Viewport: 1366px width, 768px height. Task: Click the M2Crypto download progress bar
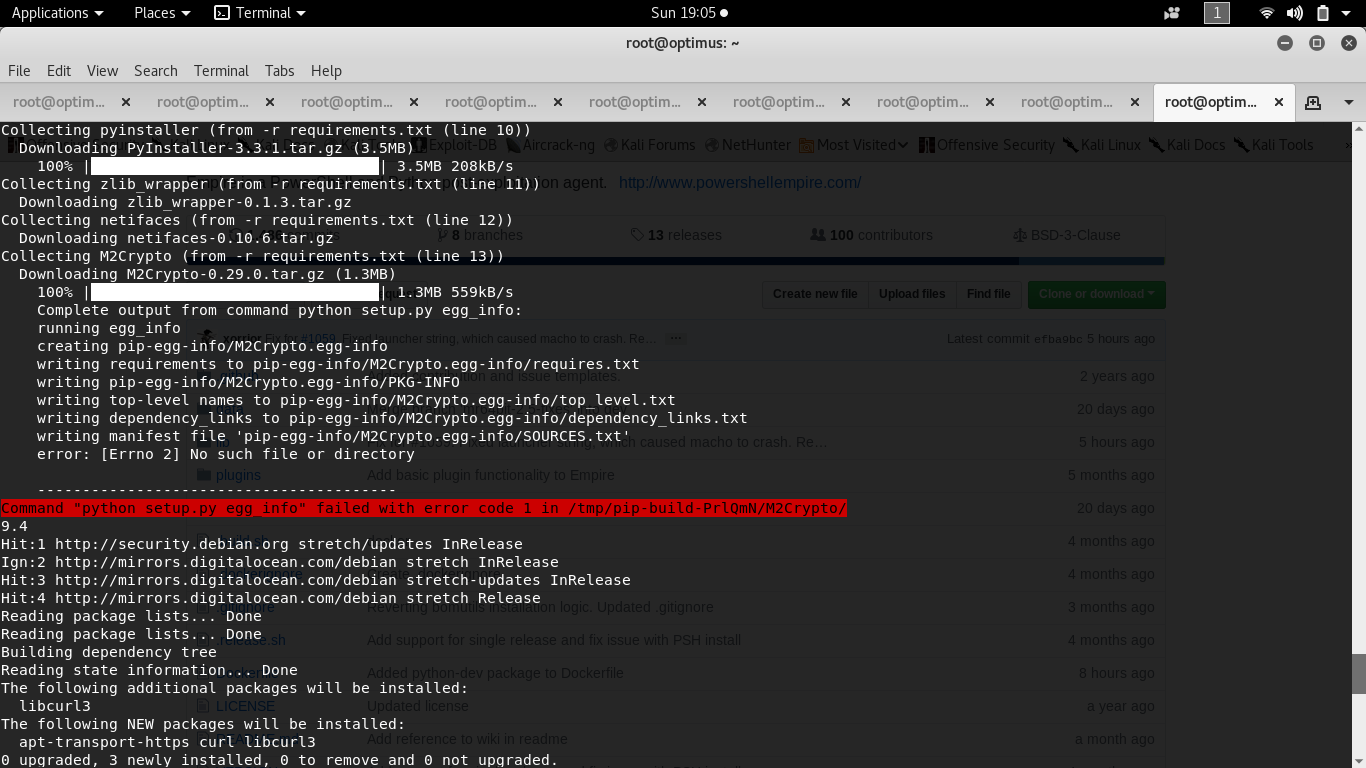(x=234, y=292)
